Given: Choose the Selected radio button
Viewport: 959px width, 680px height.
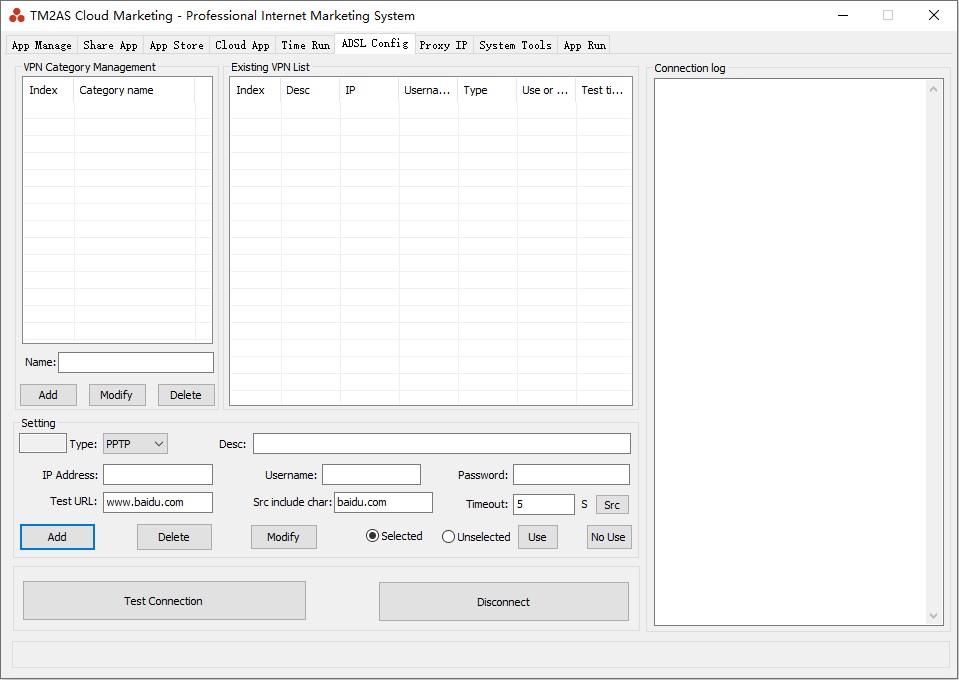Looking at the screenshot, I should click(x=373, y=536).
